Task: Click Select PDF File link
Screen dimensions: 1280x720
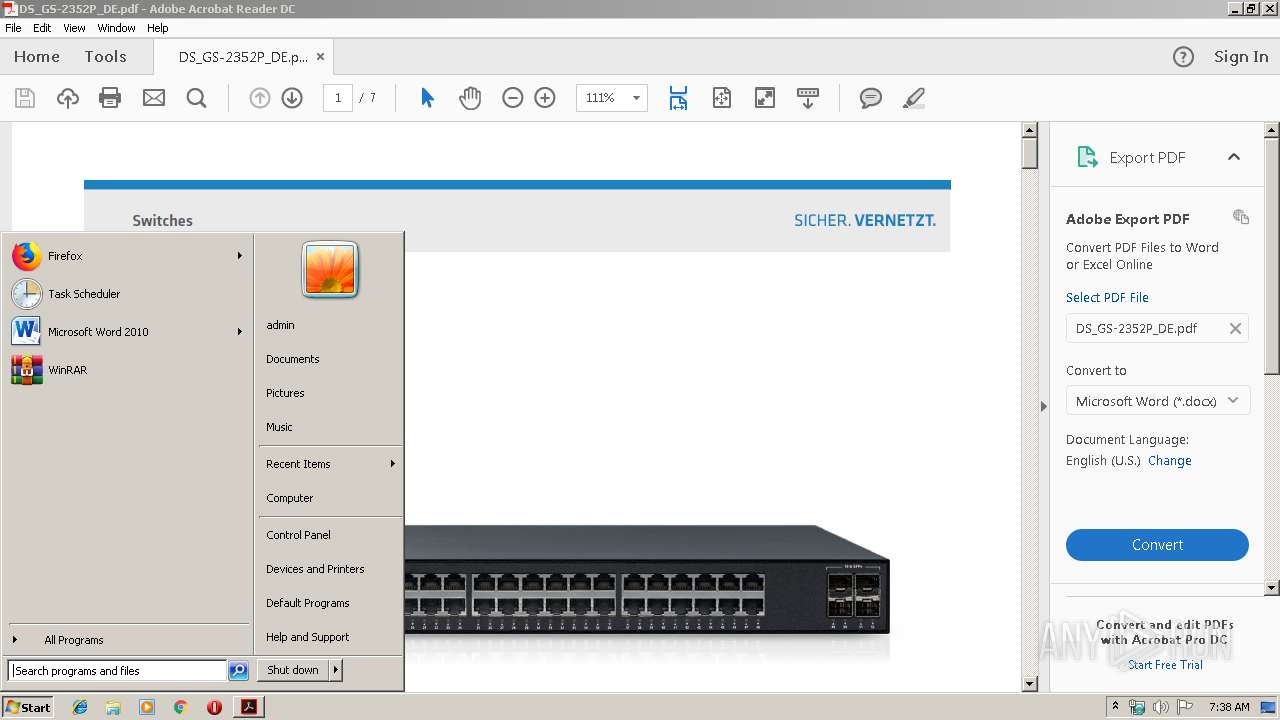Action: 1107,298
